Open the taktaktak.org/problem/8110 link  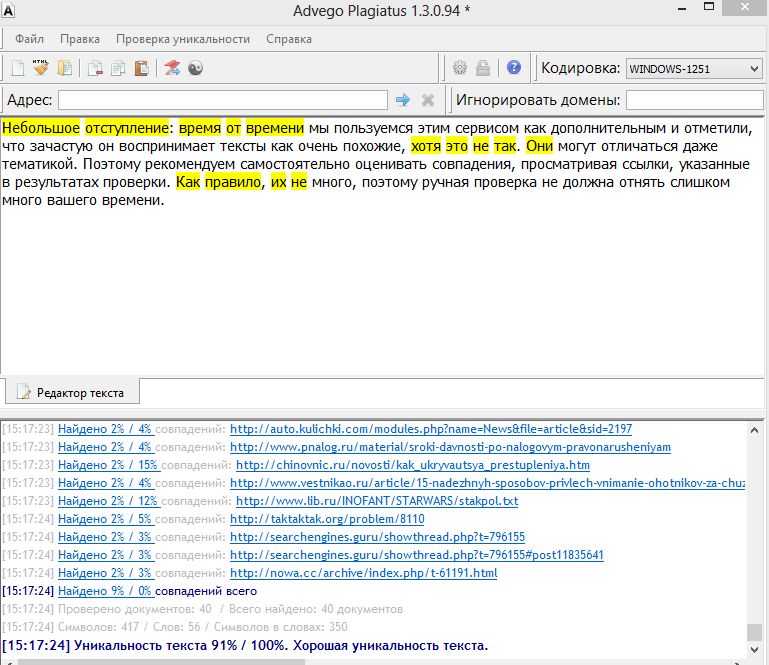pyautogui.click(x=327, y=519)
